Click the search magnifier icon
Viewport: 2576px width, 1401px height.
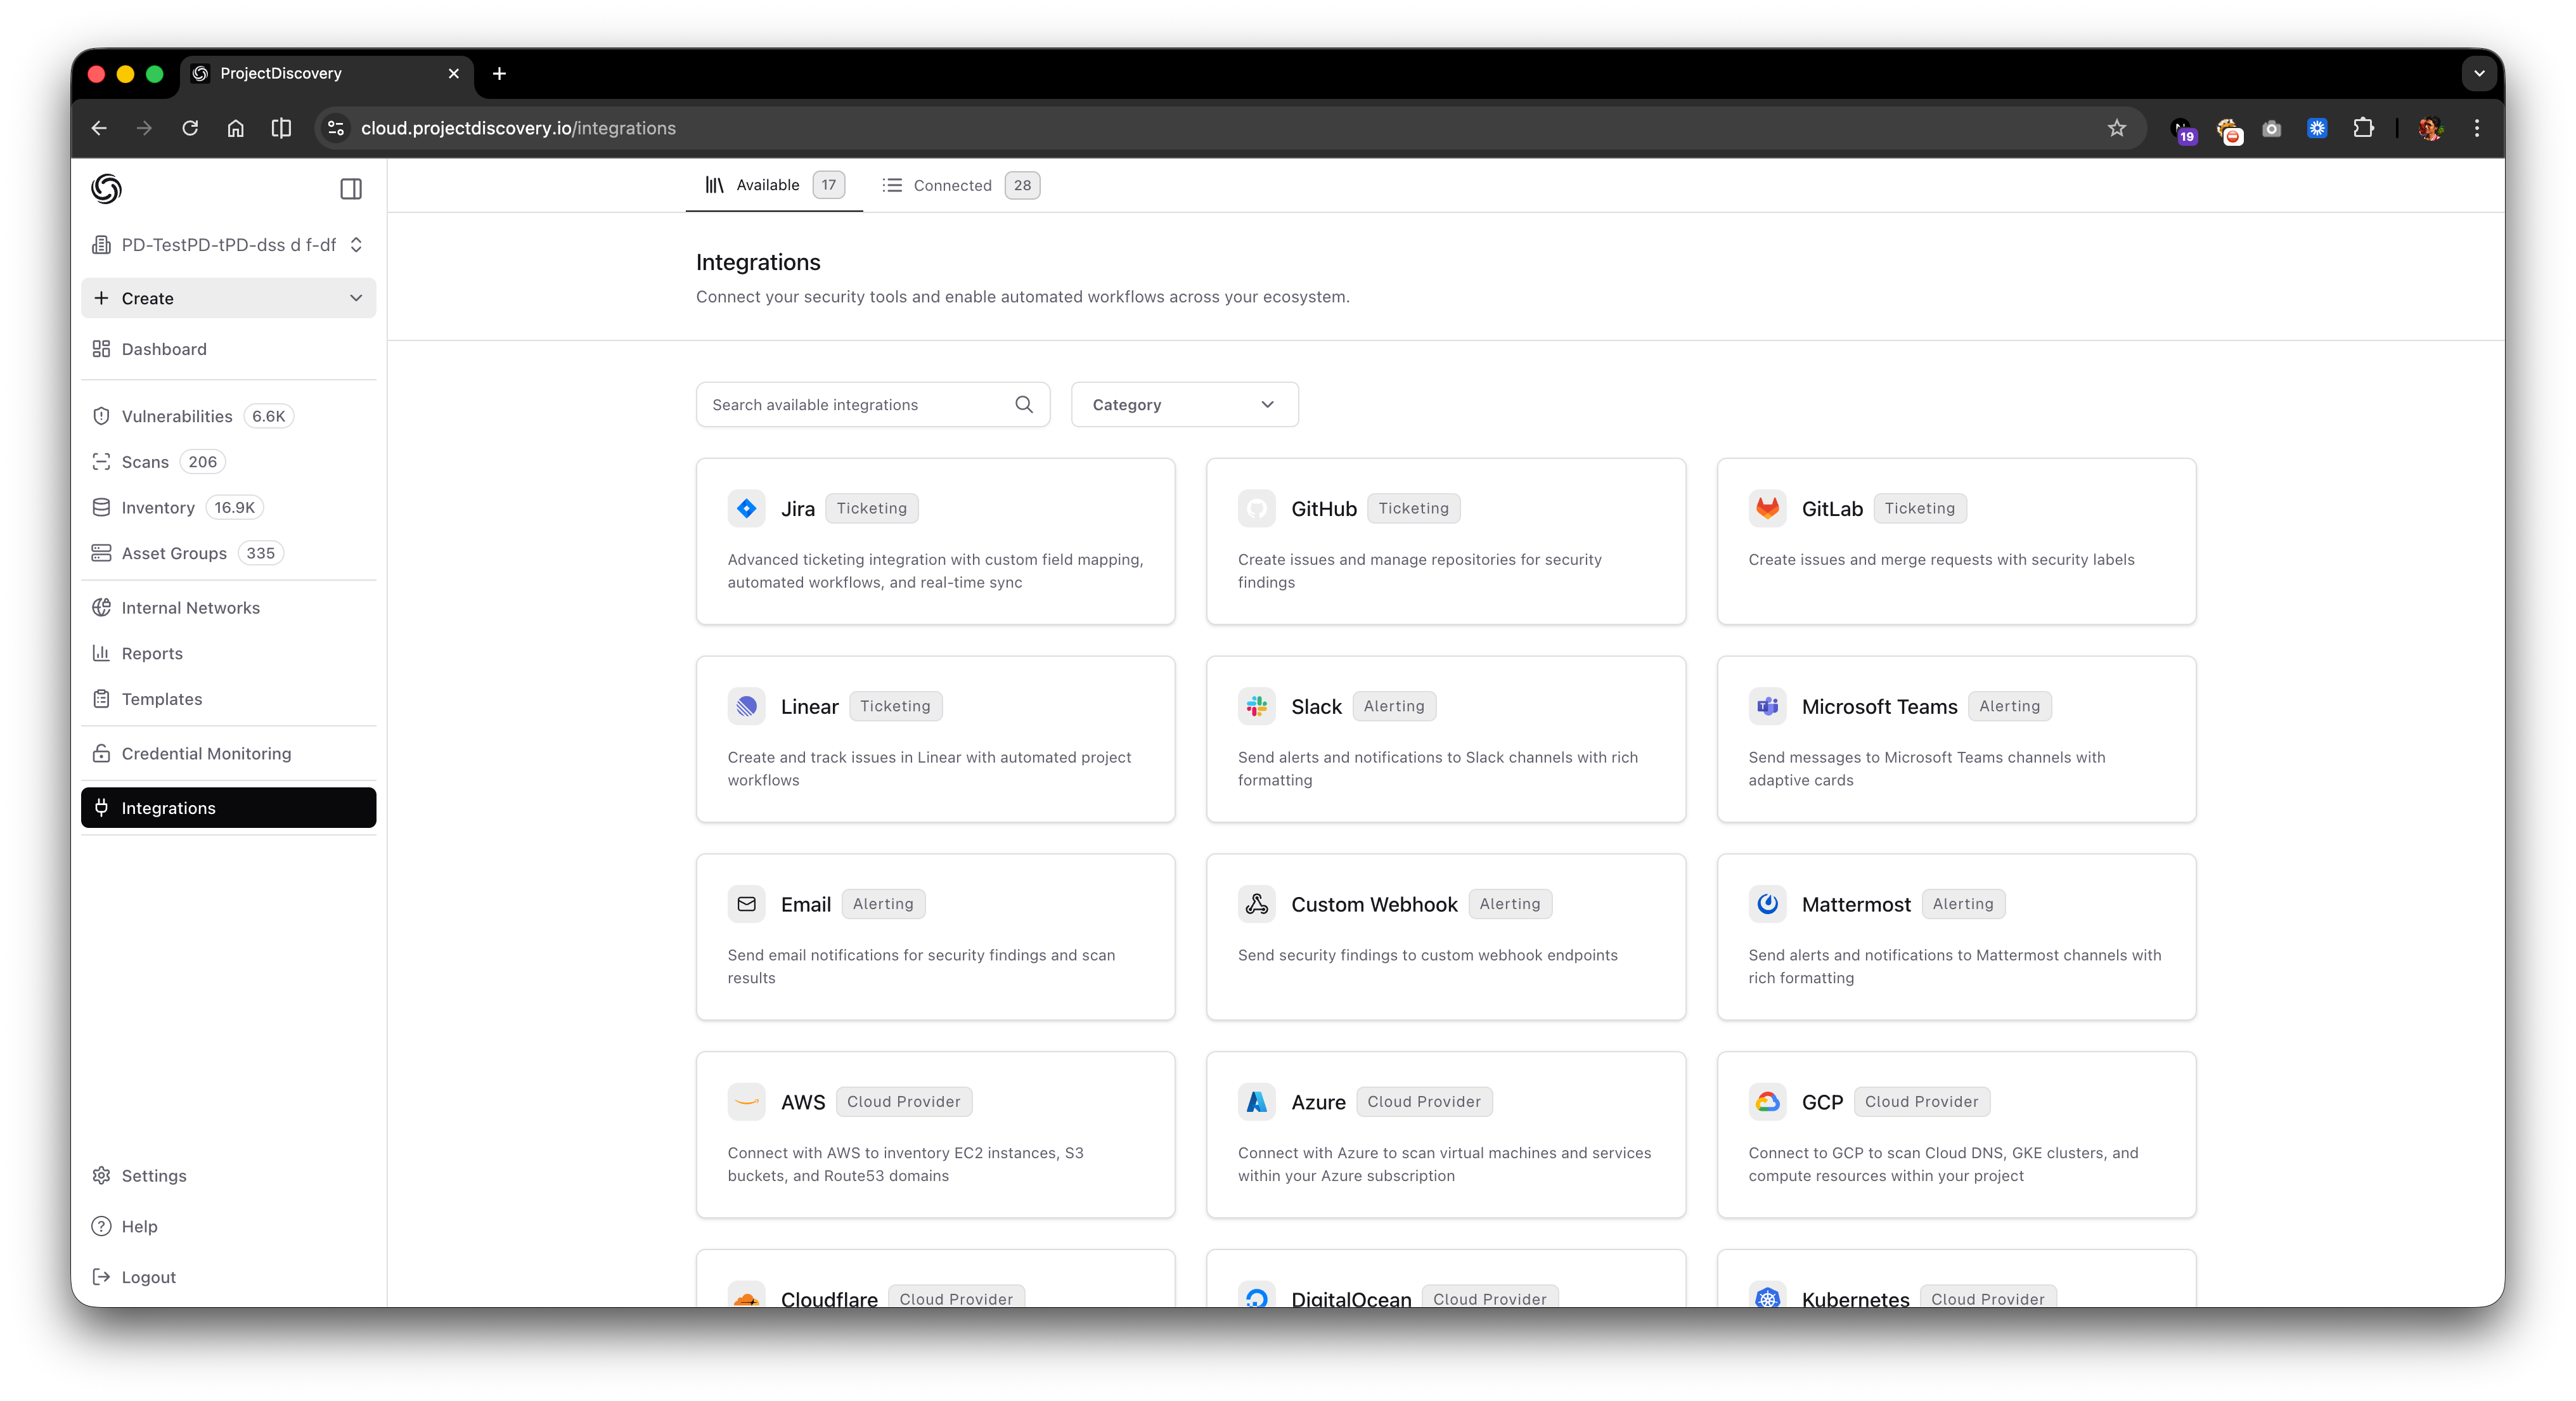point(1023,404)
